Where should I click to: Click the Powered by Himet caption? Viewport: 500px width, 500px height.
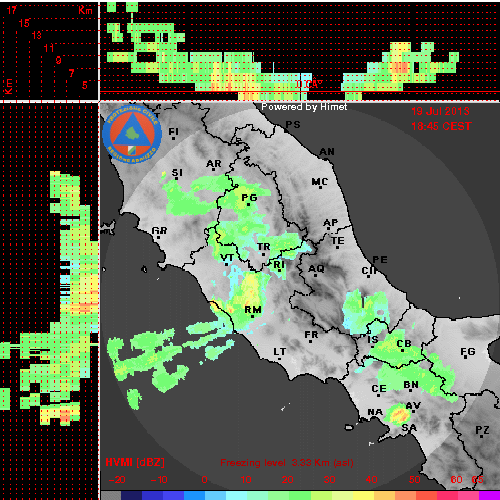click(304, 107)
